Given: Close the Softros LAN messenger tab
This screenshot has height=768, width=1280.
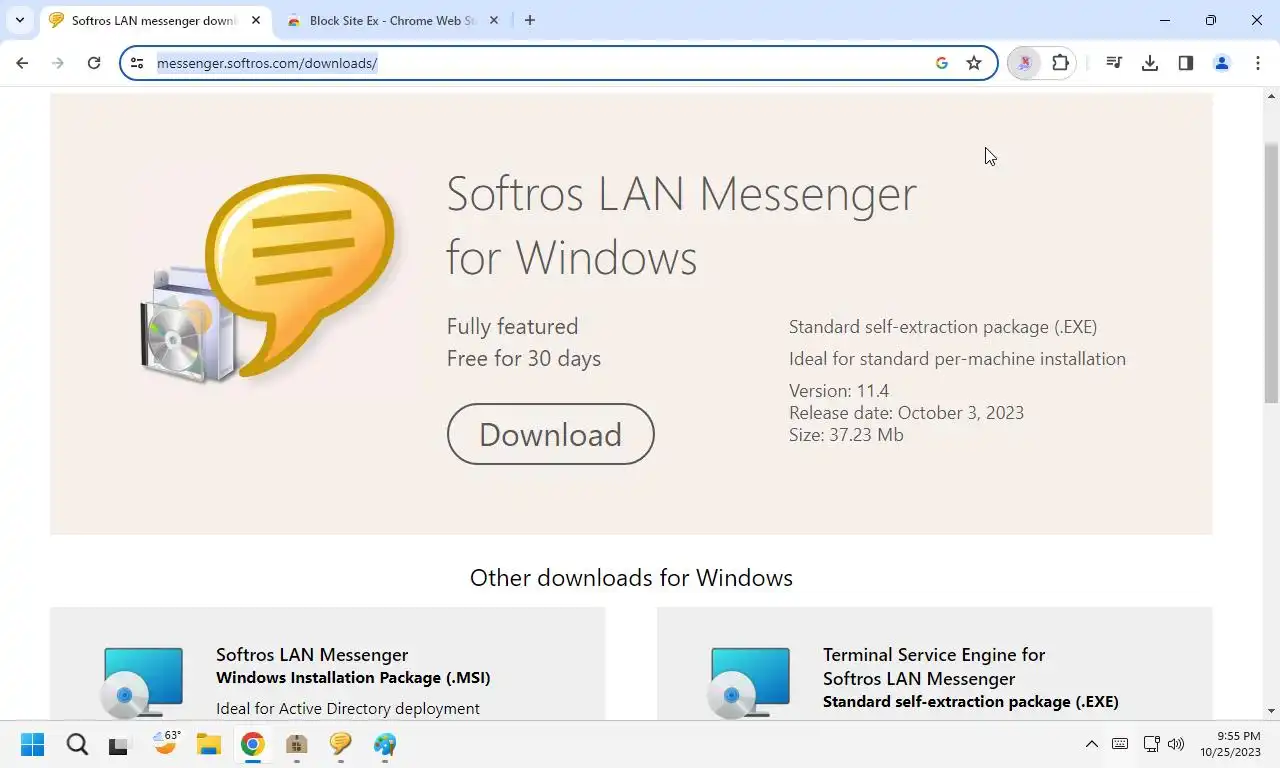Looking at the screenshot, I should tap(256, 20).
